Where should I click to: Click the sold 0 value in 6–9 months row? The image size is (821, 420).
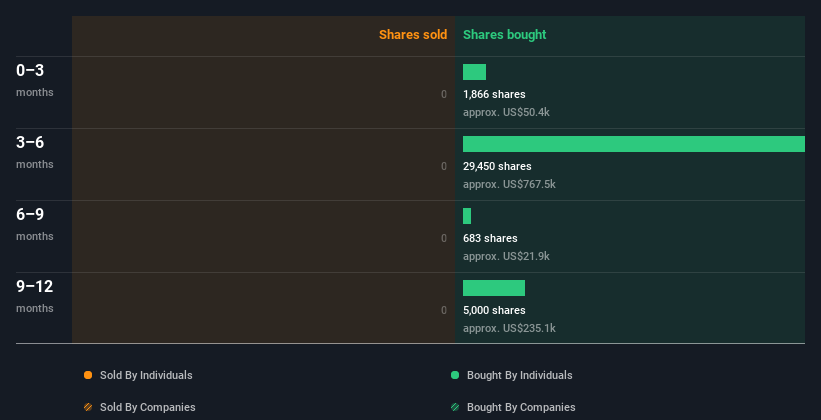[x=444, y=238]
